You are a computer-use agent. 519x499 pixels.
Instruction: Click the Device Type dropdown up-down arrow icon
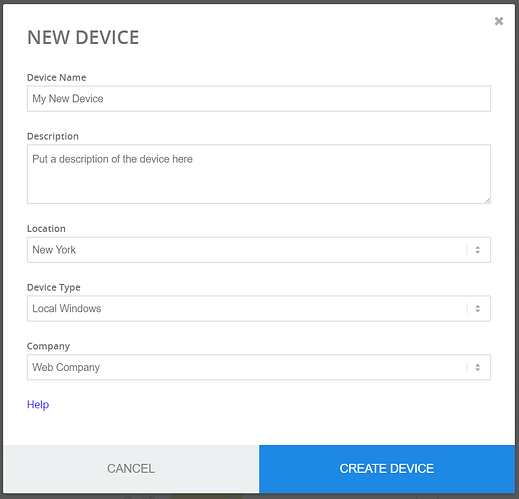coord(477,308)
